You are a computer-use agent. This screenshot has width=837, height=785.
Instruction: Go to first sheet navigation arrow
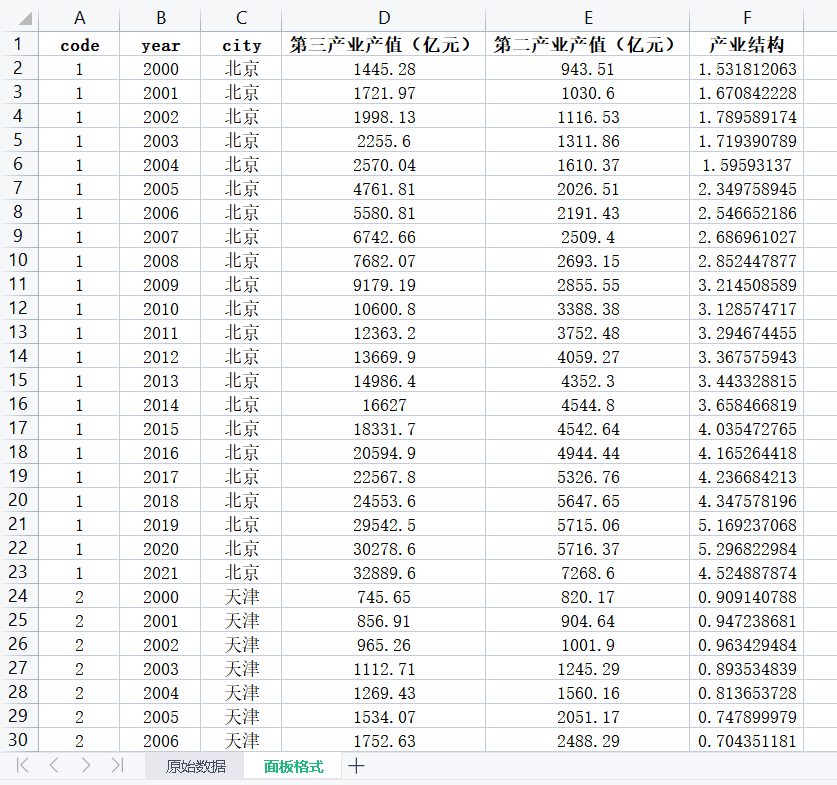point(22,765)
